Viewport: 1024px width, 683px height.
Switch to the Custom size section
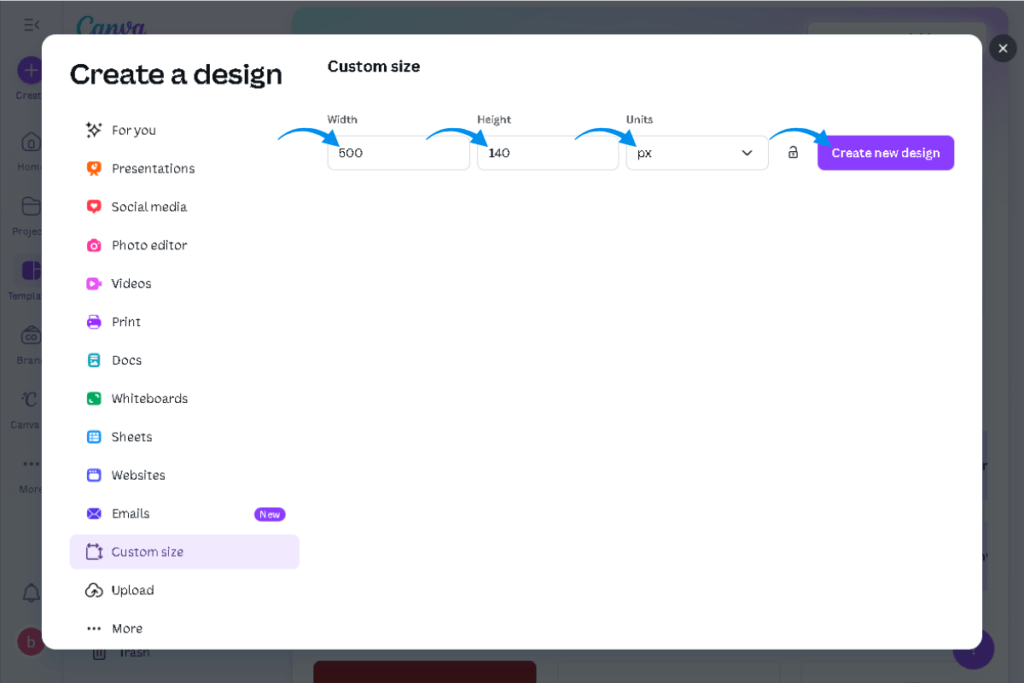click(184, 551)
